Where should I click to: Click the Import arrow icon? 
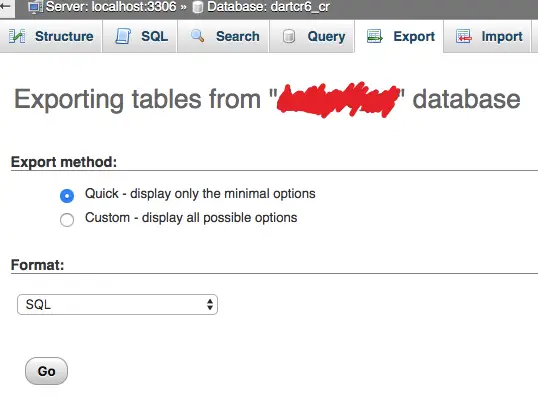tap(464, 36)
